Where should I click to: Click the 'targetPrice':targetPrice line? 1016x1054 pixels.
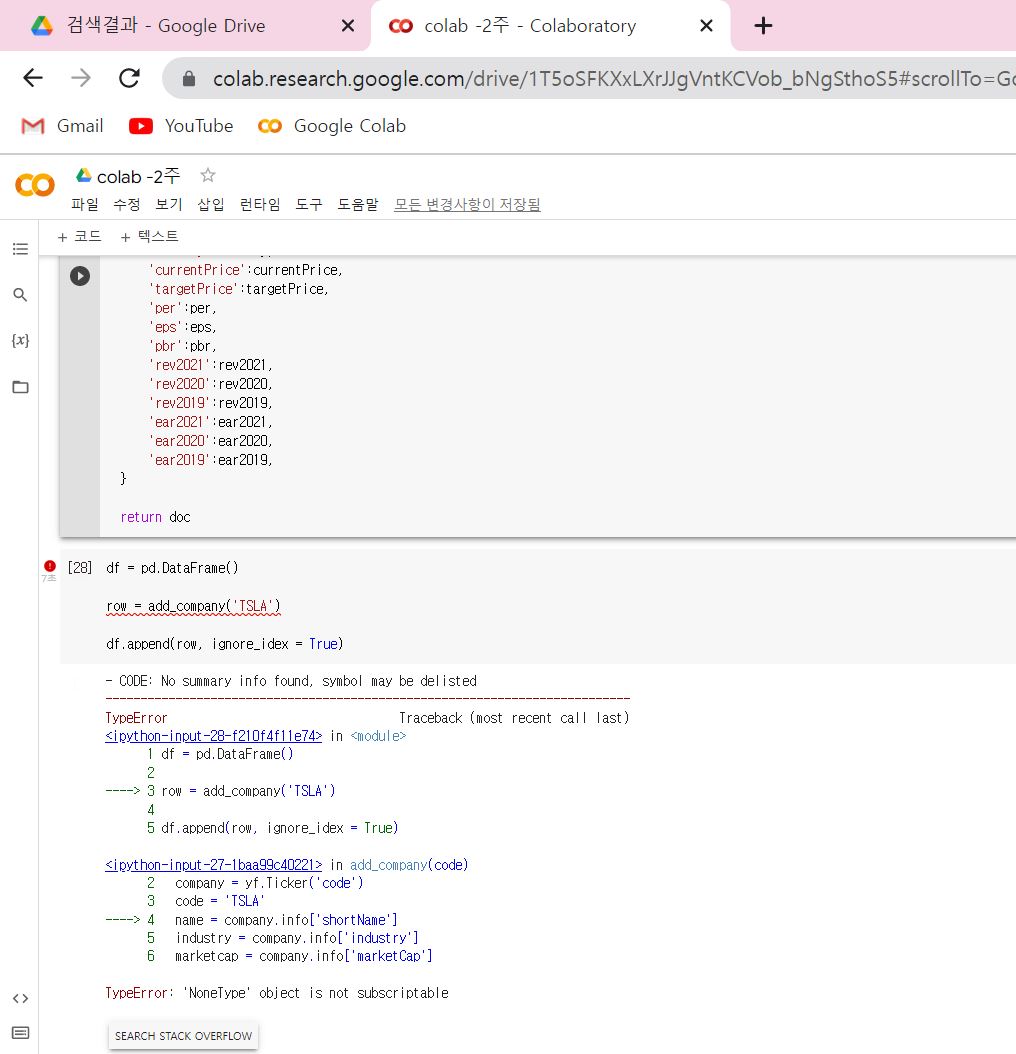click(x=239, y=289)
